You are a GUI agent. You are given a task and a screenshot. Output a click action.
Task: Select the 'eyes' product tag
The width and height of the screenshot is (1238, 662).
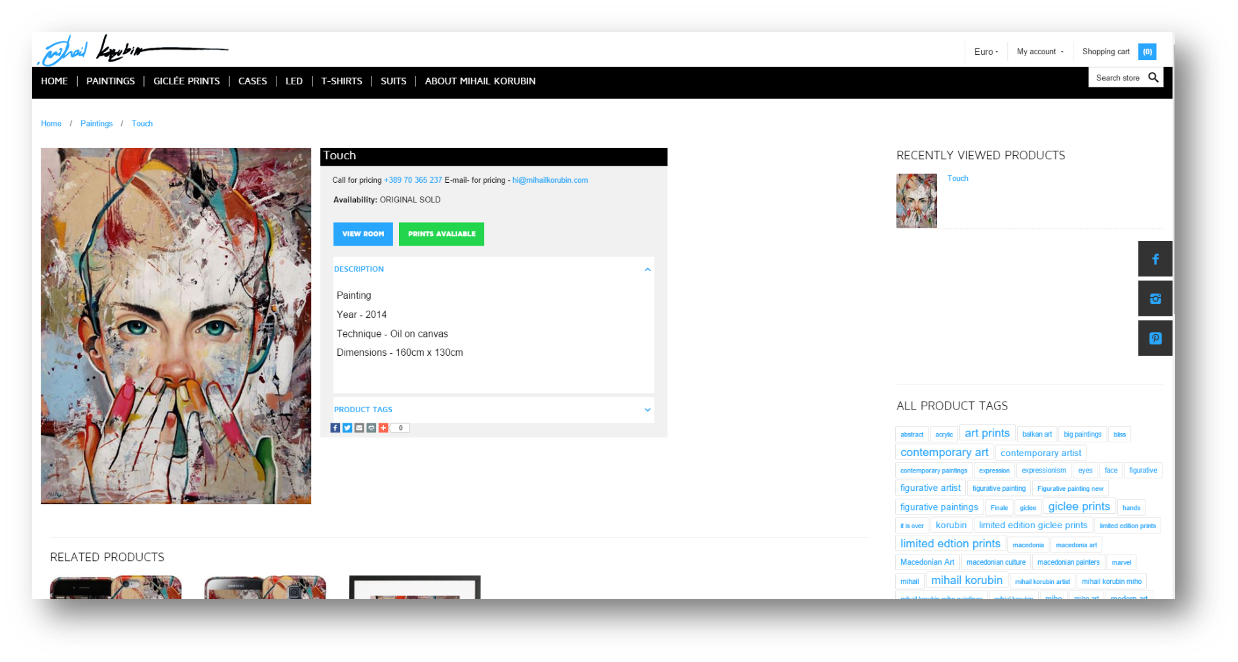[1085, 471]
